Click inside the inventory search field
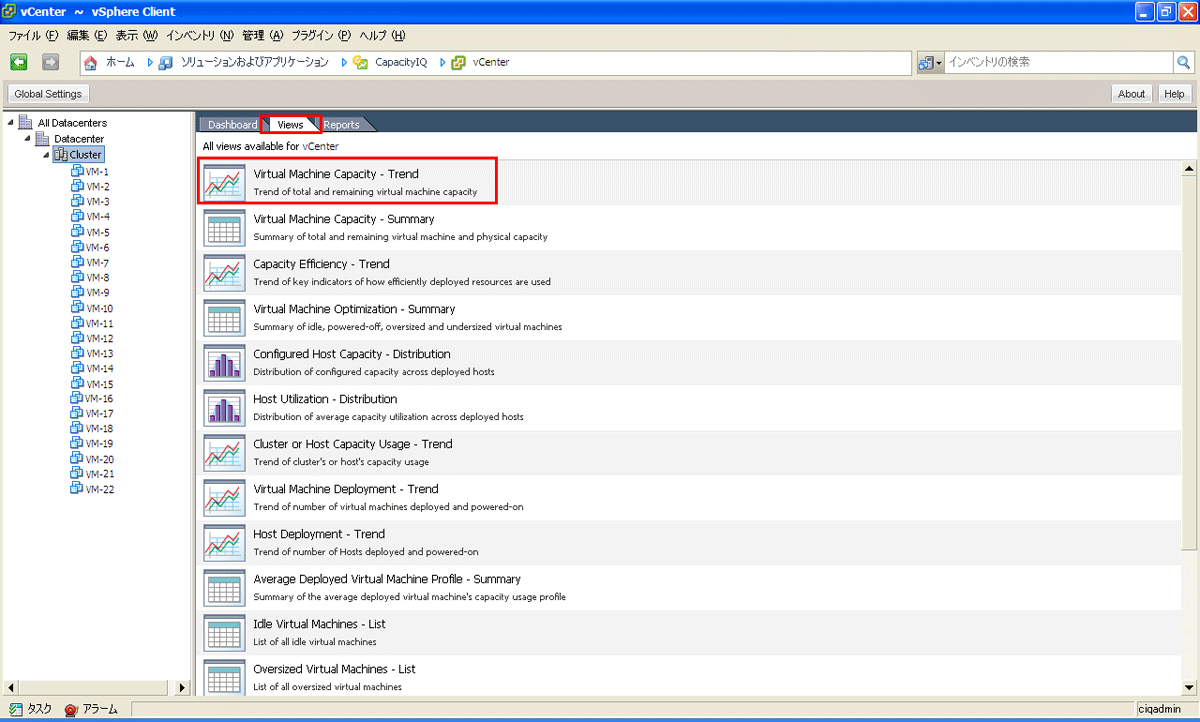Image resolution: width=1200 pixels, height=722 pixels. [1058, 62]
